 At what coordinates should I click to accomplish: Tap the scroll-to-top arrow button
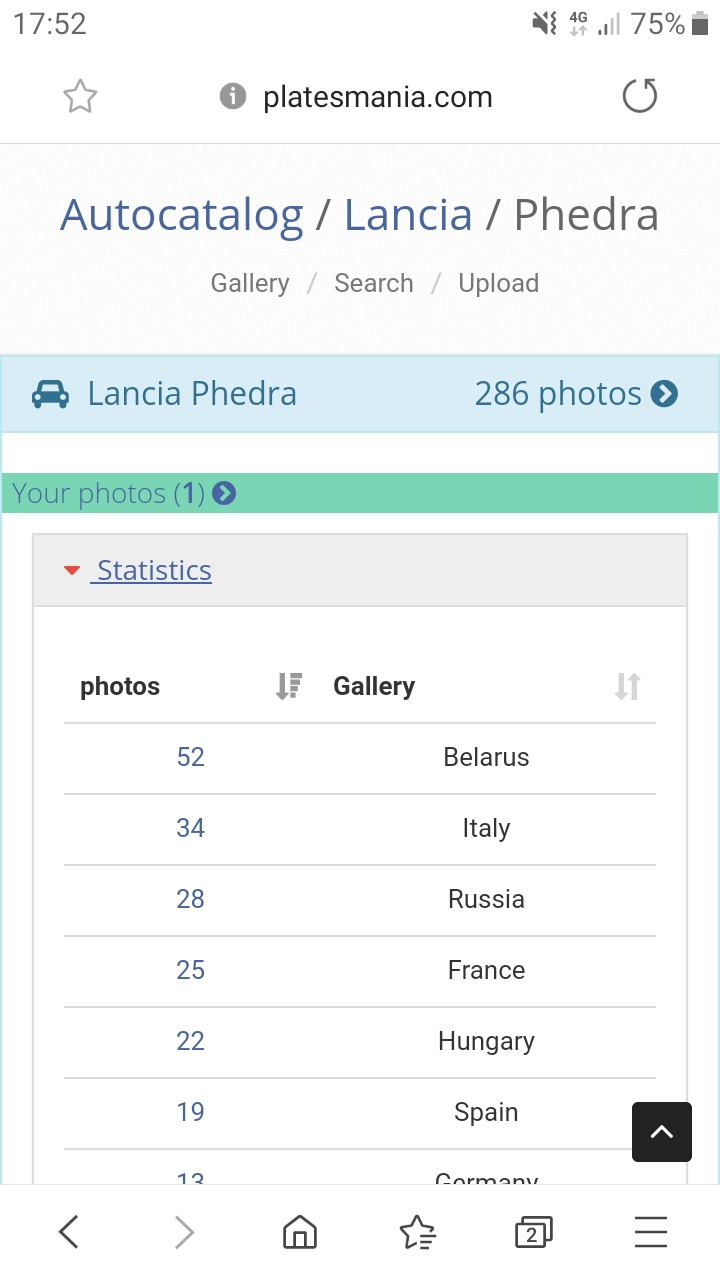(x=662, y=1132)
